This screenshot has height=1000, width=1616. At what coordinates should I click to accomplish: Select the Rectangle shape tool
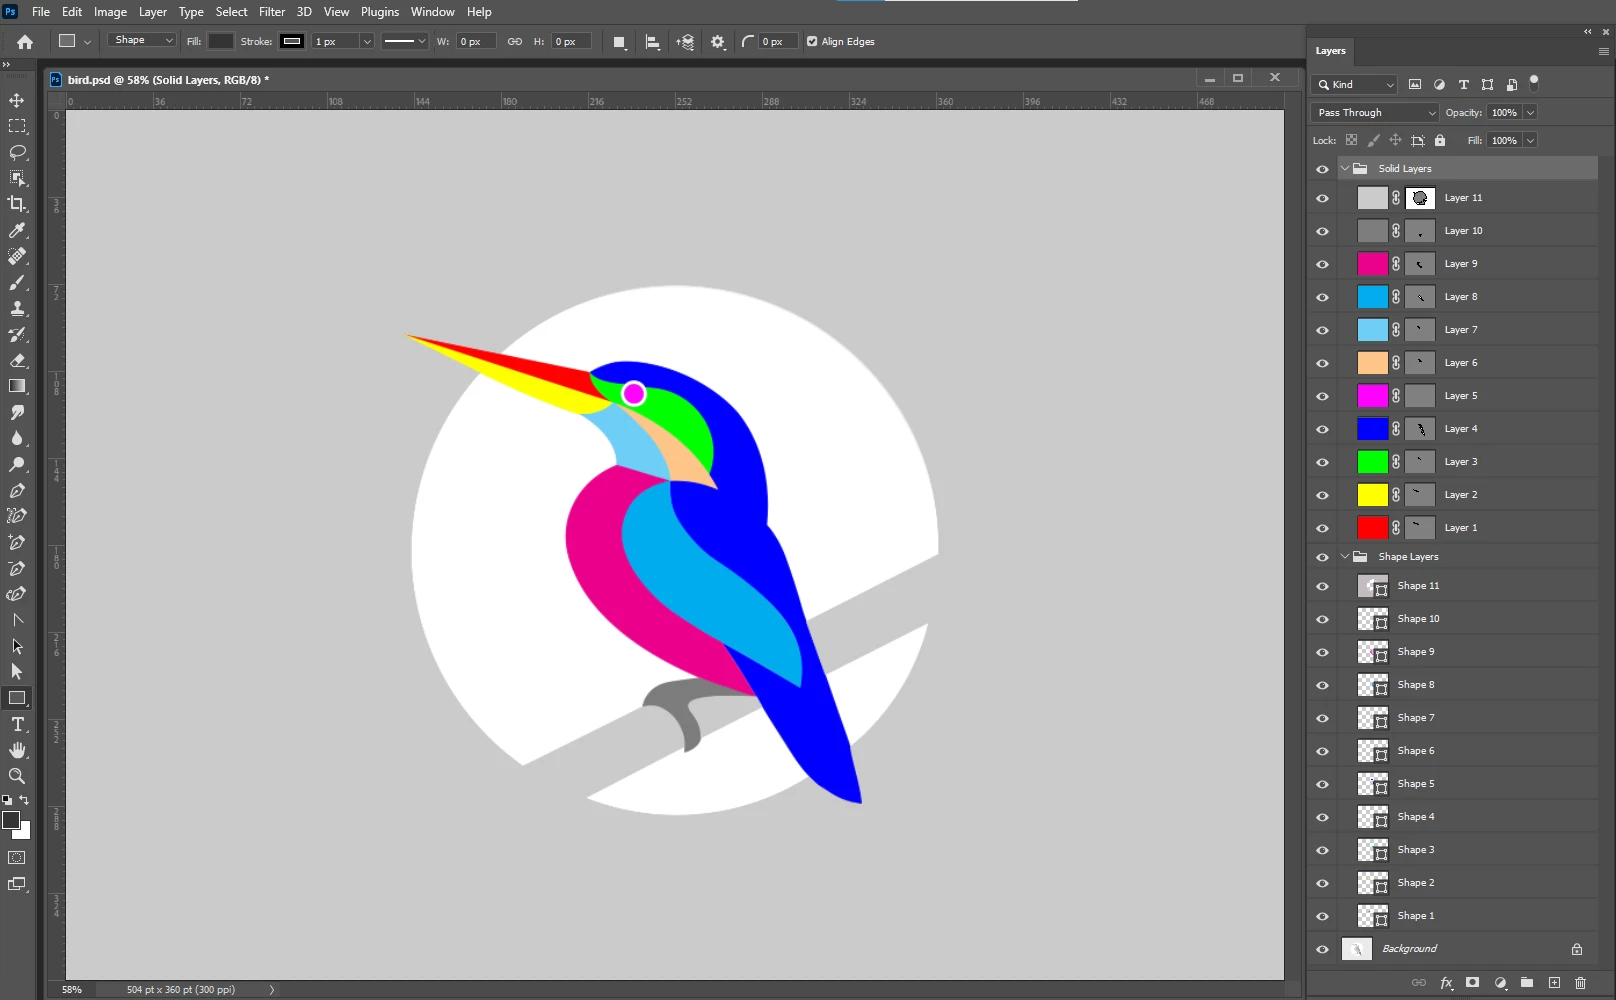[17, 698]
